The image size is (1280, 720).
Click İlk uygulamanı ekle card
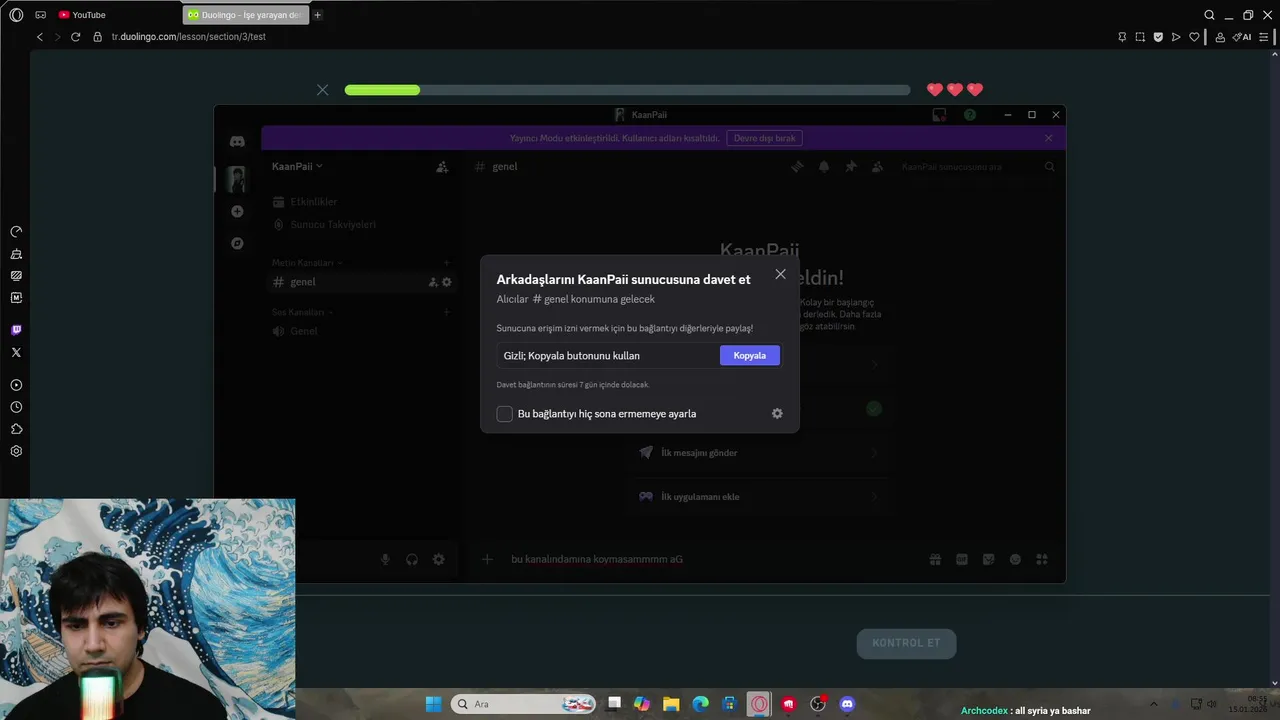(759, 497)
